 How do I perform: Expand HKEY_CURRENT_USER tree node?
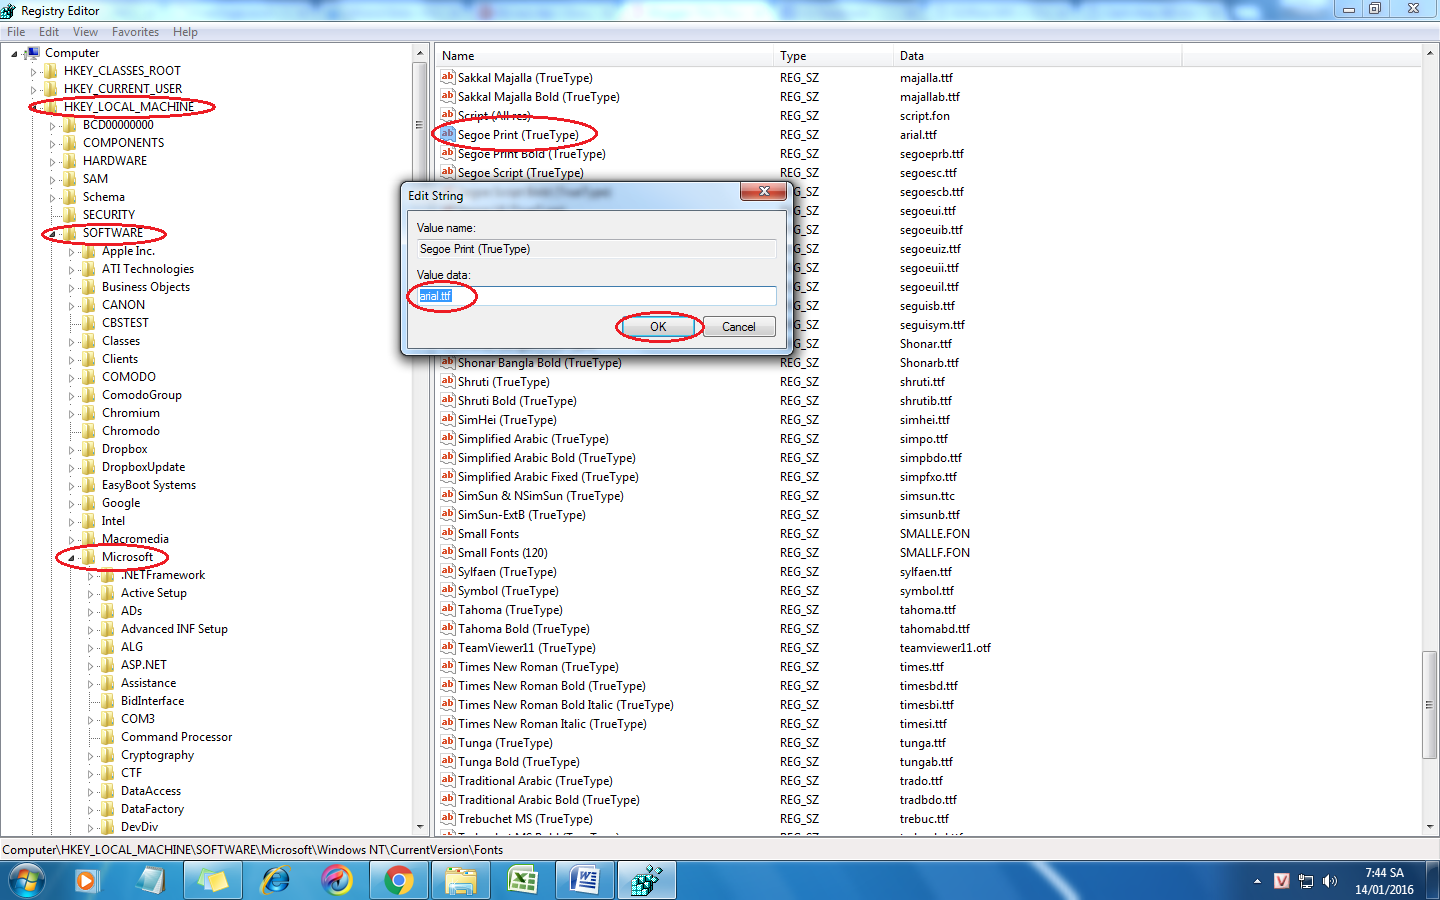pyautogui.click(x=33, y=90)
